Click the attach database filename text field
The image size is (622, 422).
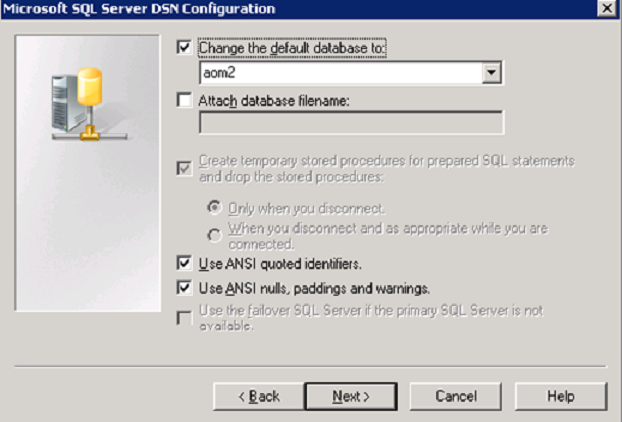click(351, 123)
